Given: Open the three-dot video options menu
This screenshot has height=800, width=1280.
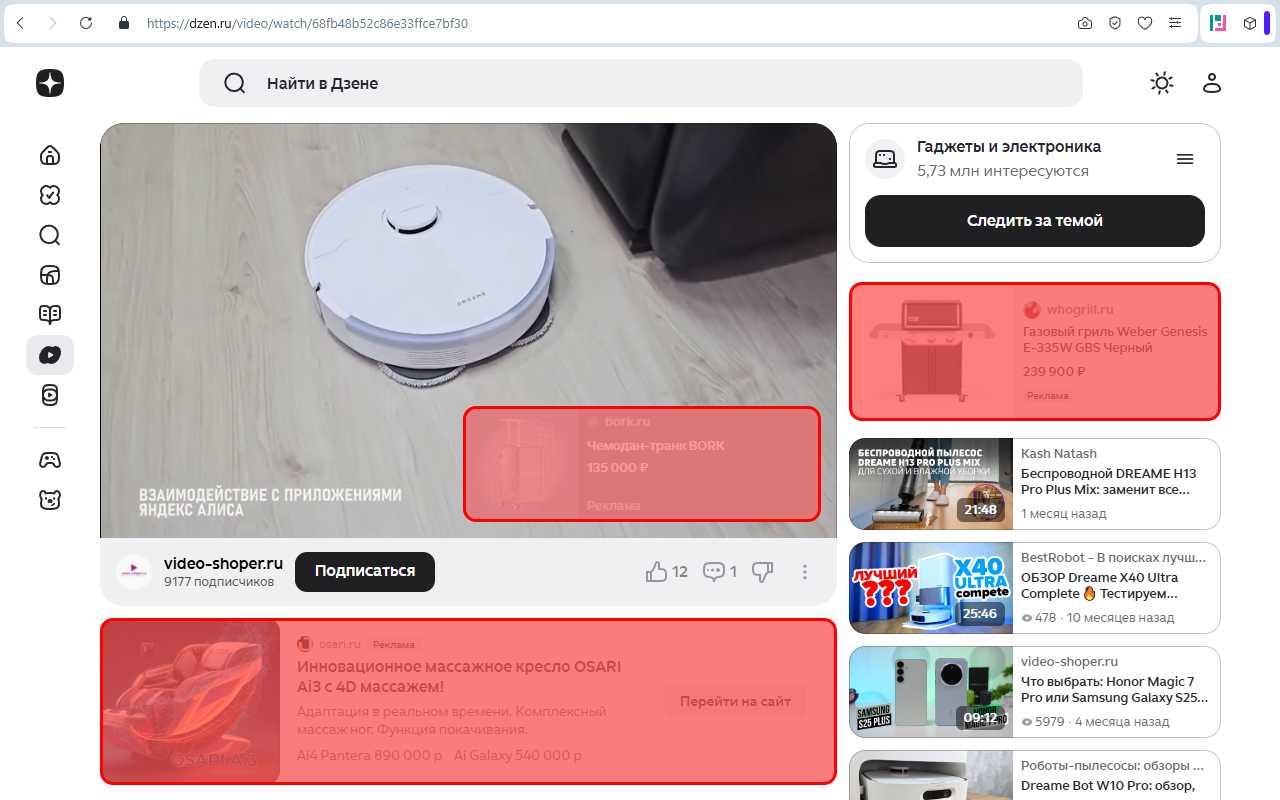Looking at the screenshot, I should coord(805,572).
